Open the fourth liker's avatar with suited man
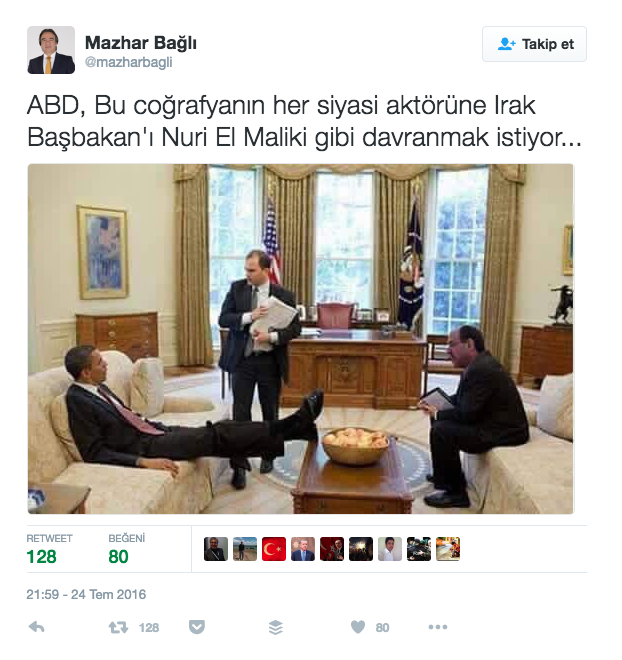Viewport: 622px width, 660px height. pyautogui.click(x=303, y=549)
